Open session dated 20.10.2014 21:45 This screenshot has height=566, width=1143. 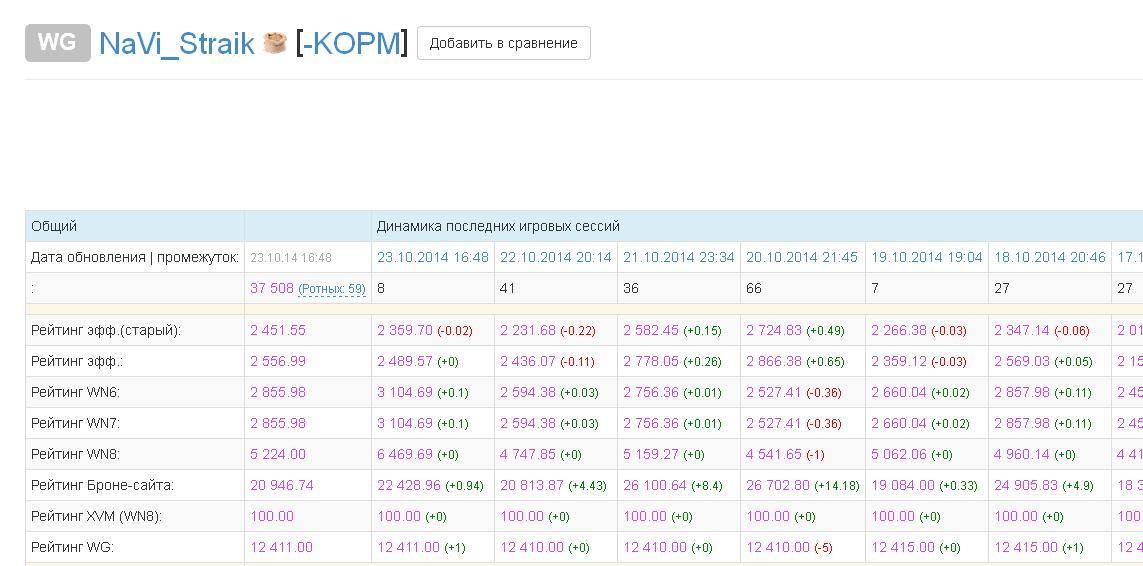click(803, 257)
